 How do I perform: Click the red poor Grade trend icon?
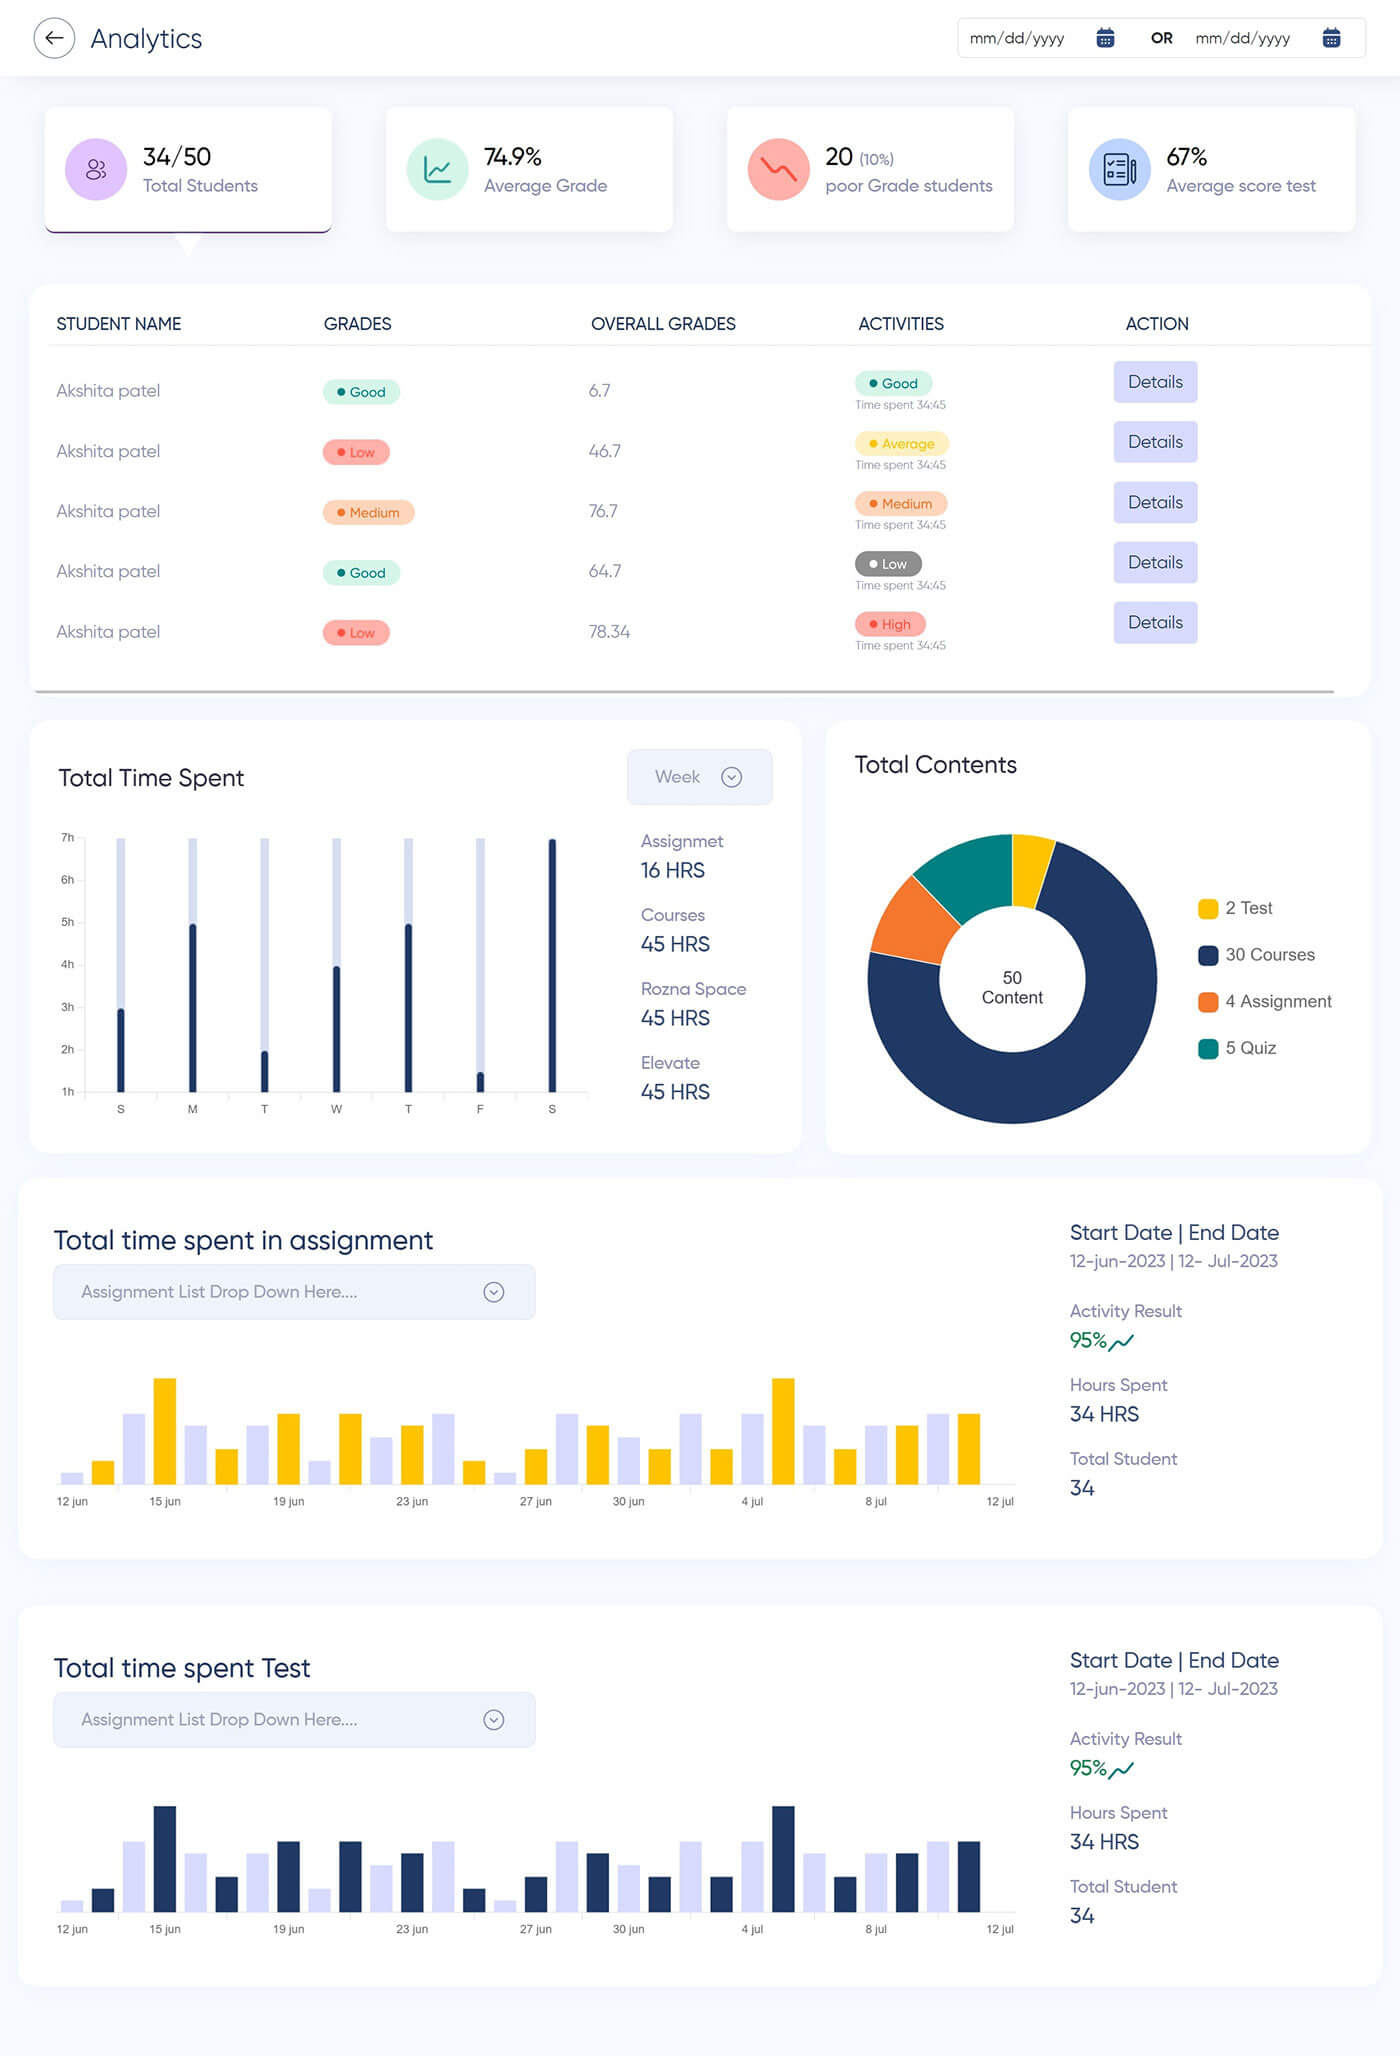[778, 170]
